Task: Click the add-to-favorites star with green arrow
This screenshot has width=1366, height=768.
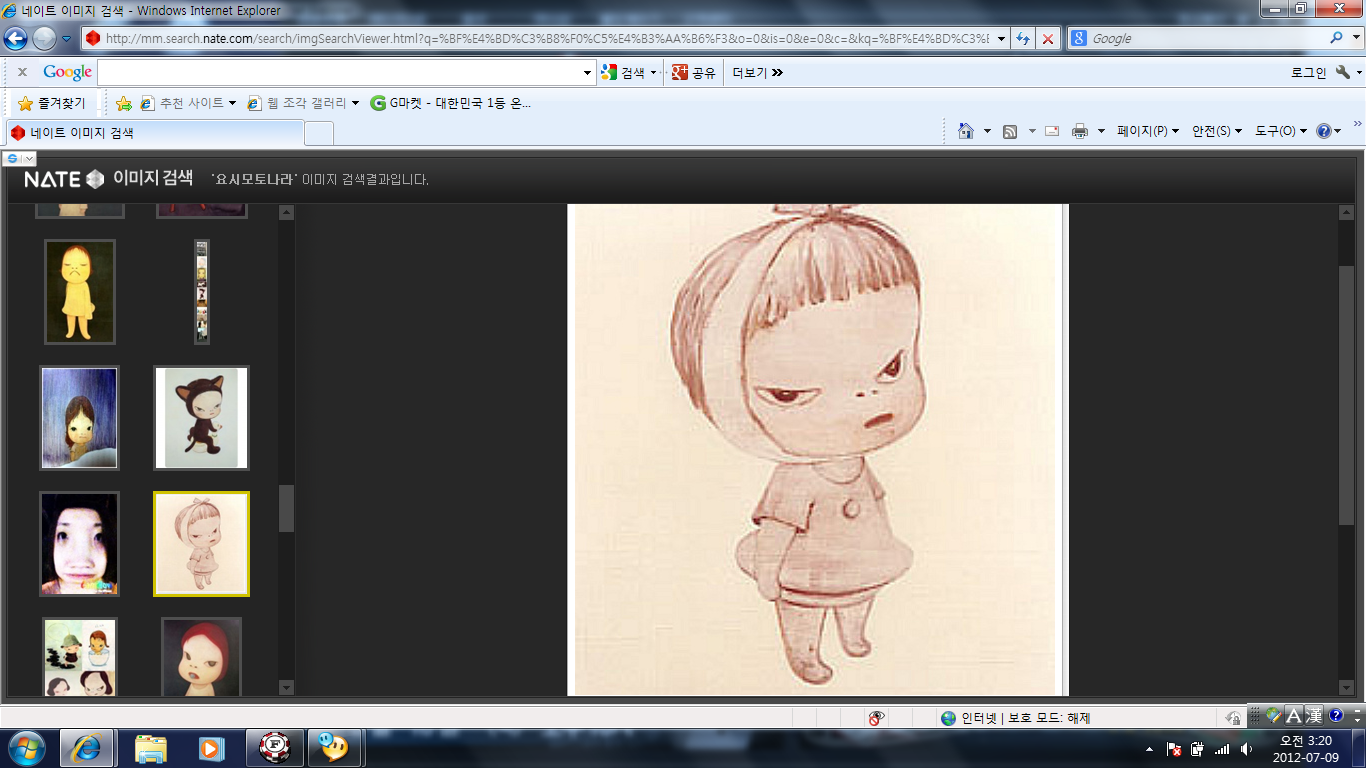Action: coord(124,103)
